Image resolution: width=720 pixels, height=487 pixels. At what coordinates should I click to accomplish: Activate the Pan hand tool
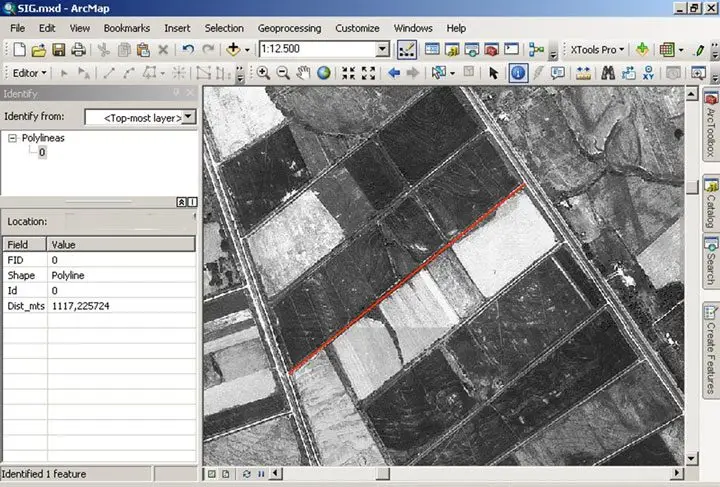[x=304, y=73]
